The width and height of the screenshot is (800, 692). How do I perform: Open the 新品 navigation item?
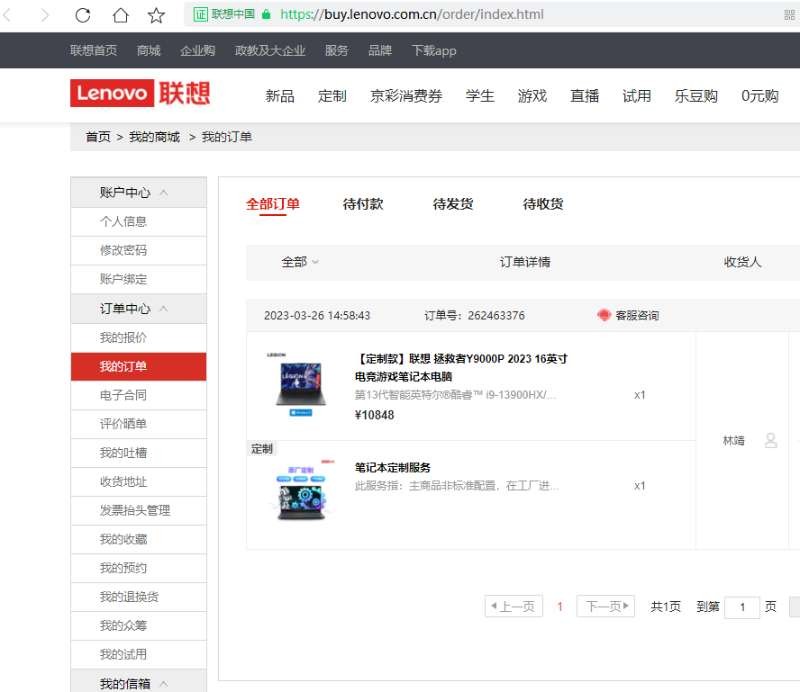[x=280, y=96]
